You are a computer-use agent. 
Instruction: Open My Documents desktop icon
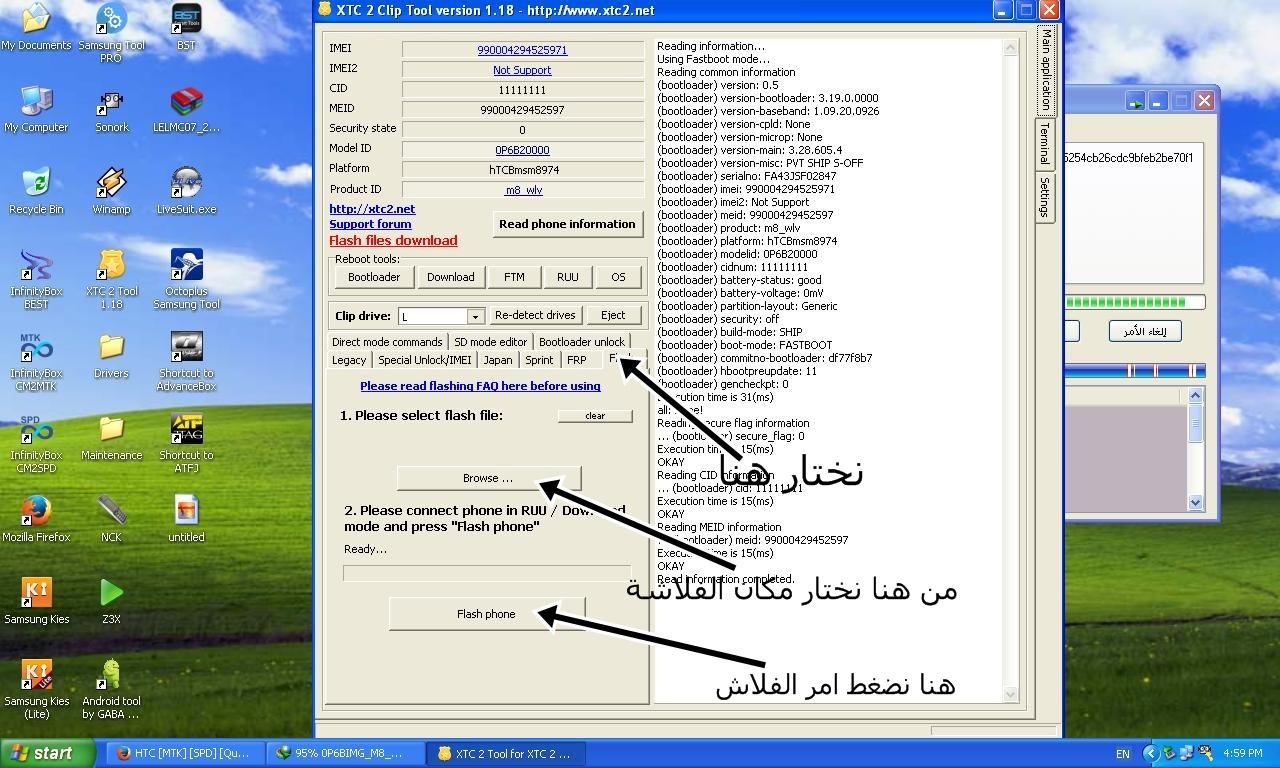pos(36,27)
